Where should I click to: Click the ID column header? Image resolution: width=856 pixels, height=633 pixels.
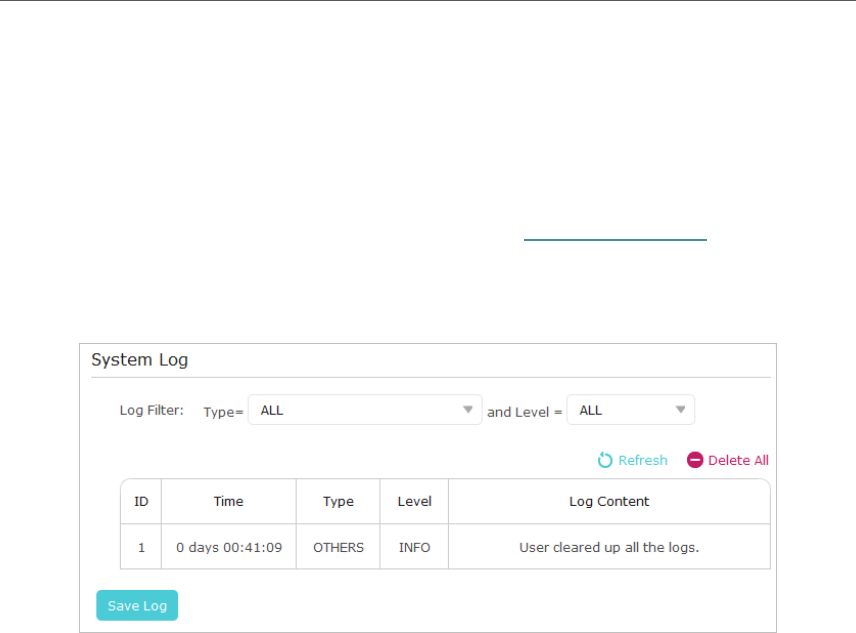tap(141, 501)
